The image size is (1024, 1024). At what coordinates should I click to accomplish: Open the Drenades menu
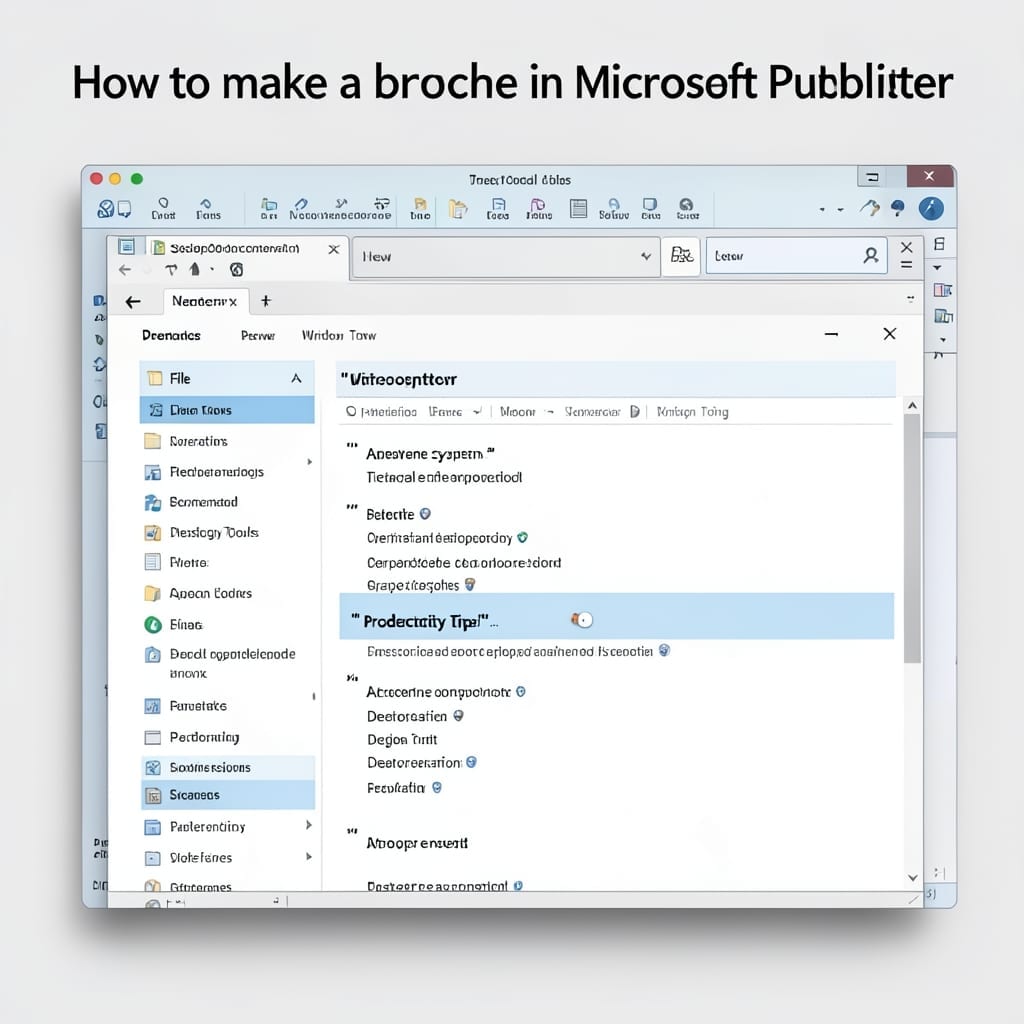(171, 335)
